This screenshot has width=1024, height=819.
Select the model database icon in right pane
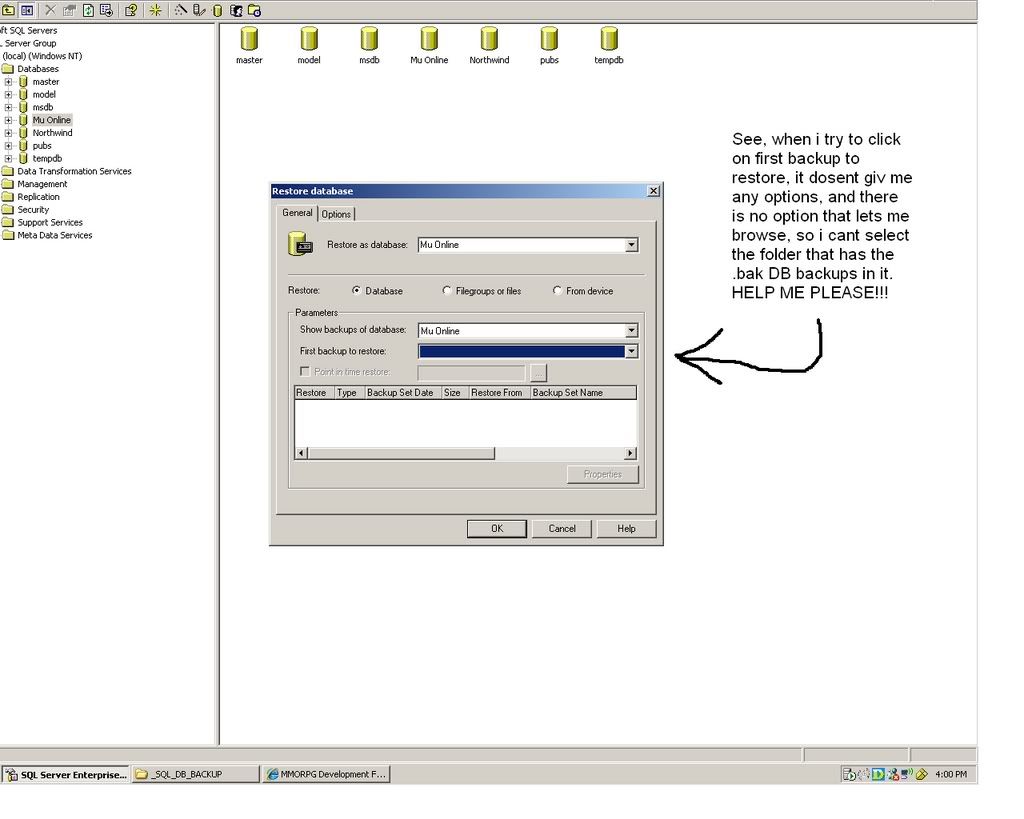click(309, 39)
